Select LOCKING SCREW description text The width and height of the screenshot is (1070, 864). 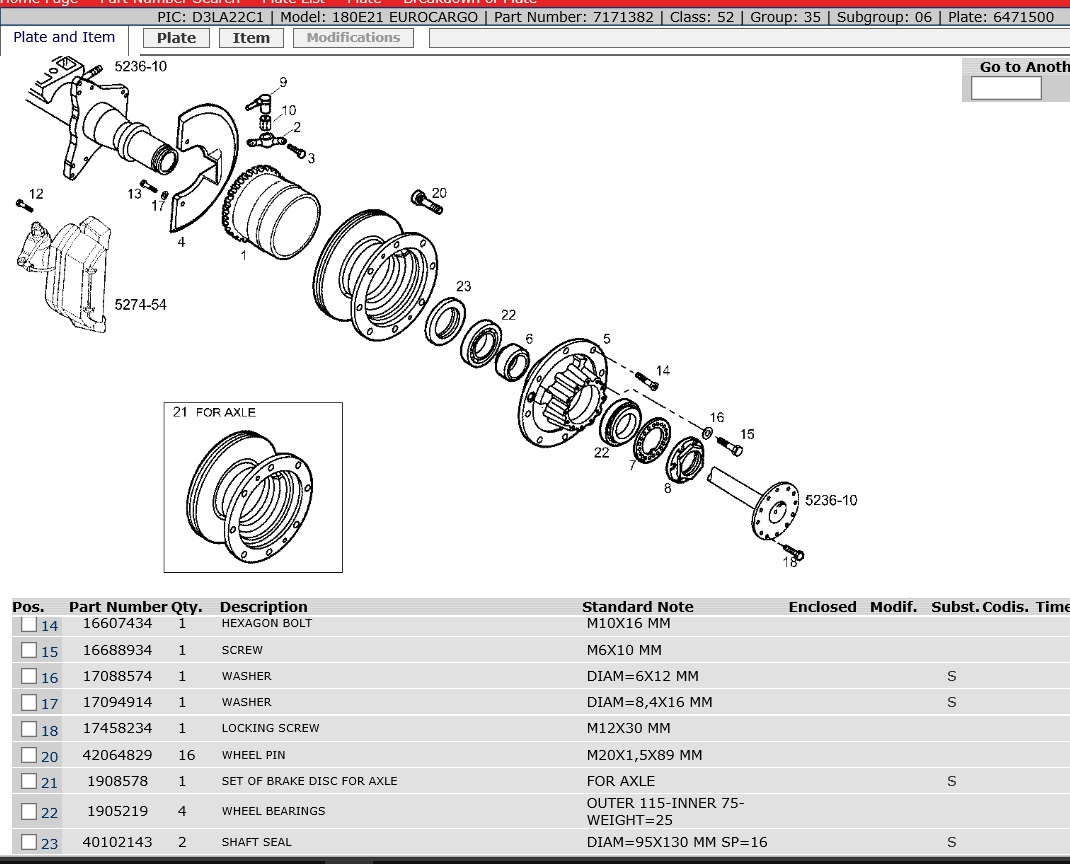coord(270,728)
